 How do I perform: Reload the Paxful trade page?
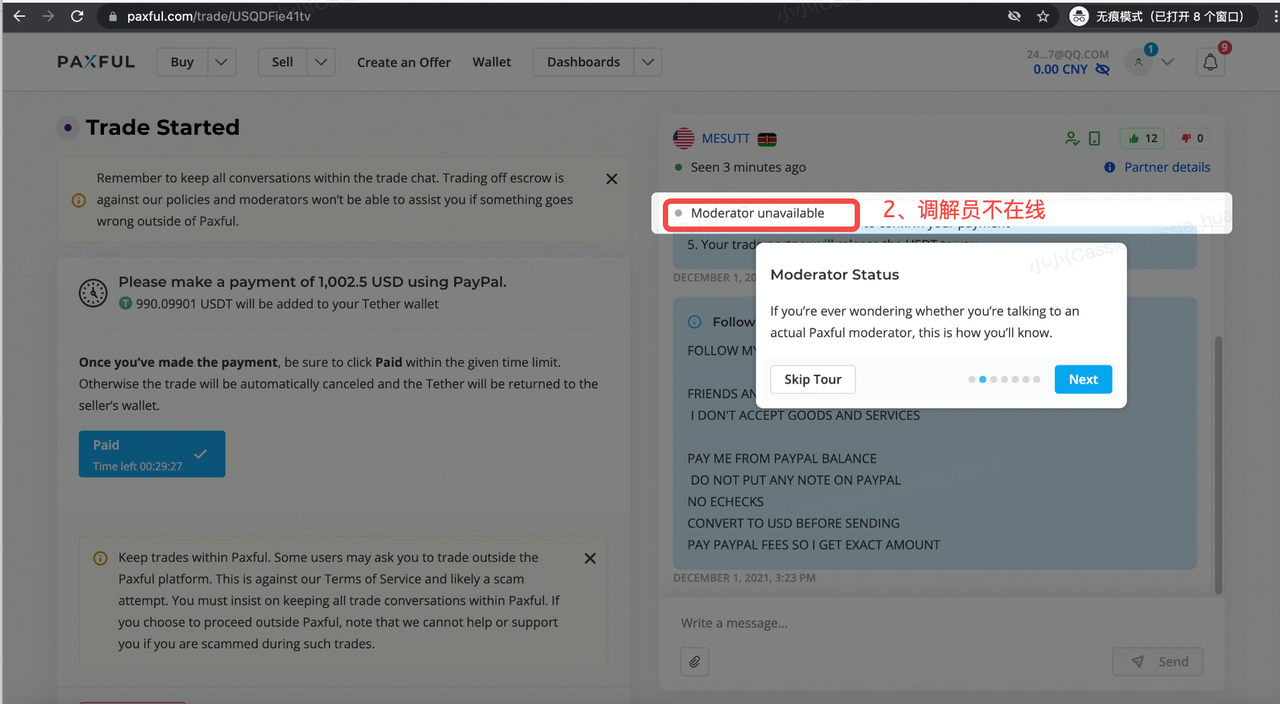point(77,16)
